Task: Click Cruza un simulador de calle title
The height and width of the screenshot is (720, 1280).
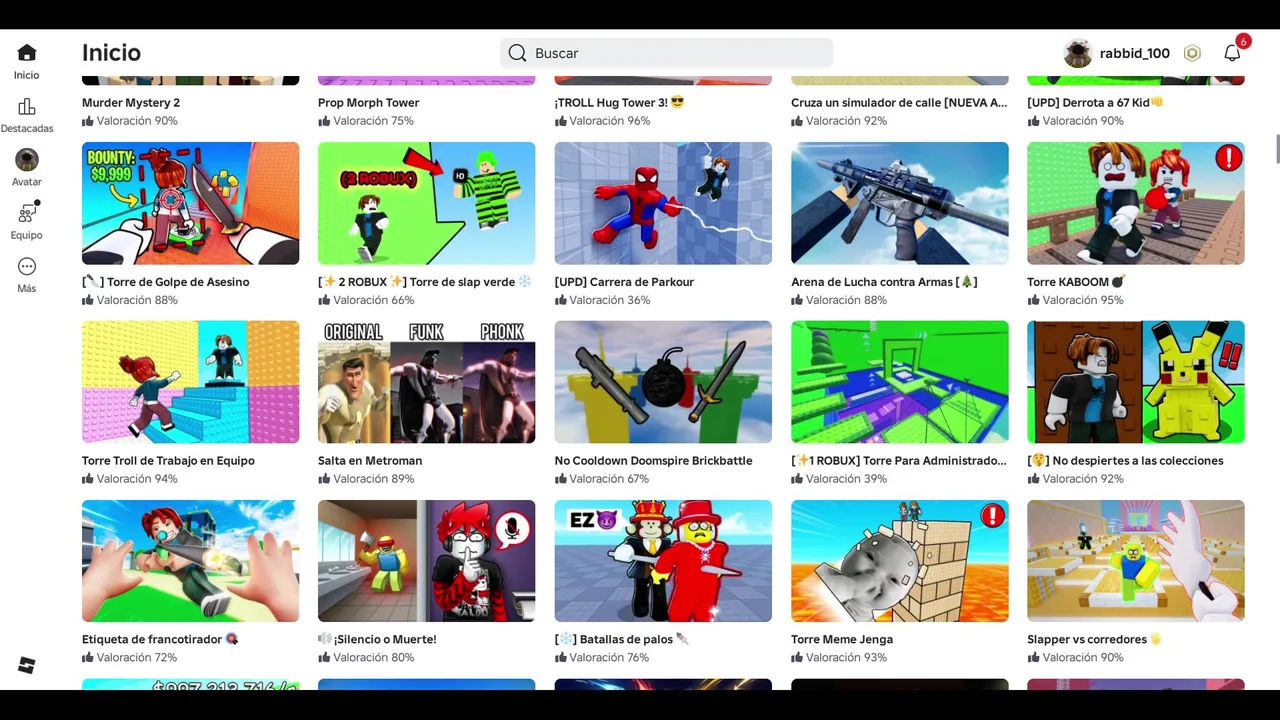Action: [899, 102]
